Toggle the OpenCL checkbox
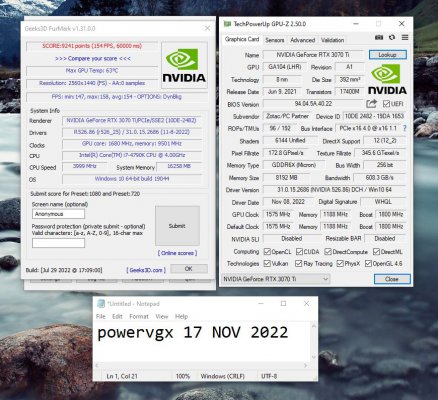 [x=267, y=251]
